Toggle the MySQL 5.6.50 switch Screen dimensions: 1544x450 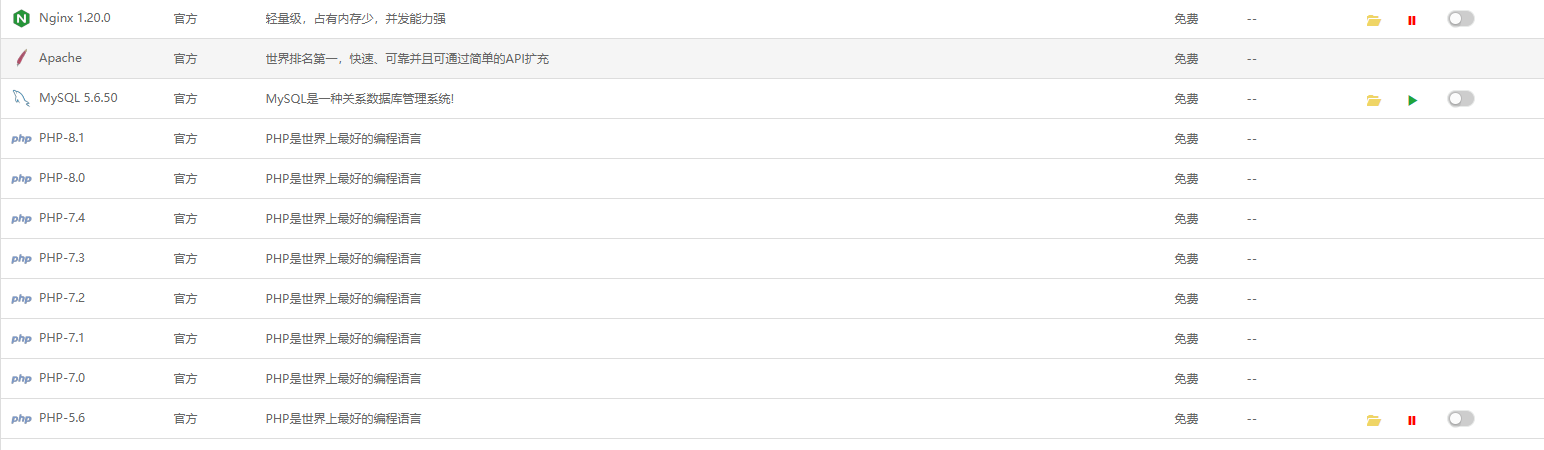pyautogui.click(x=1460, y=98)
